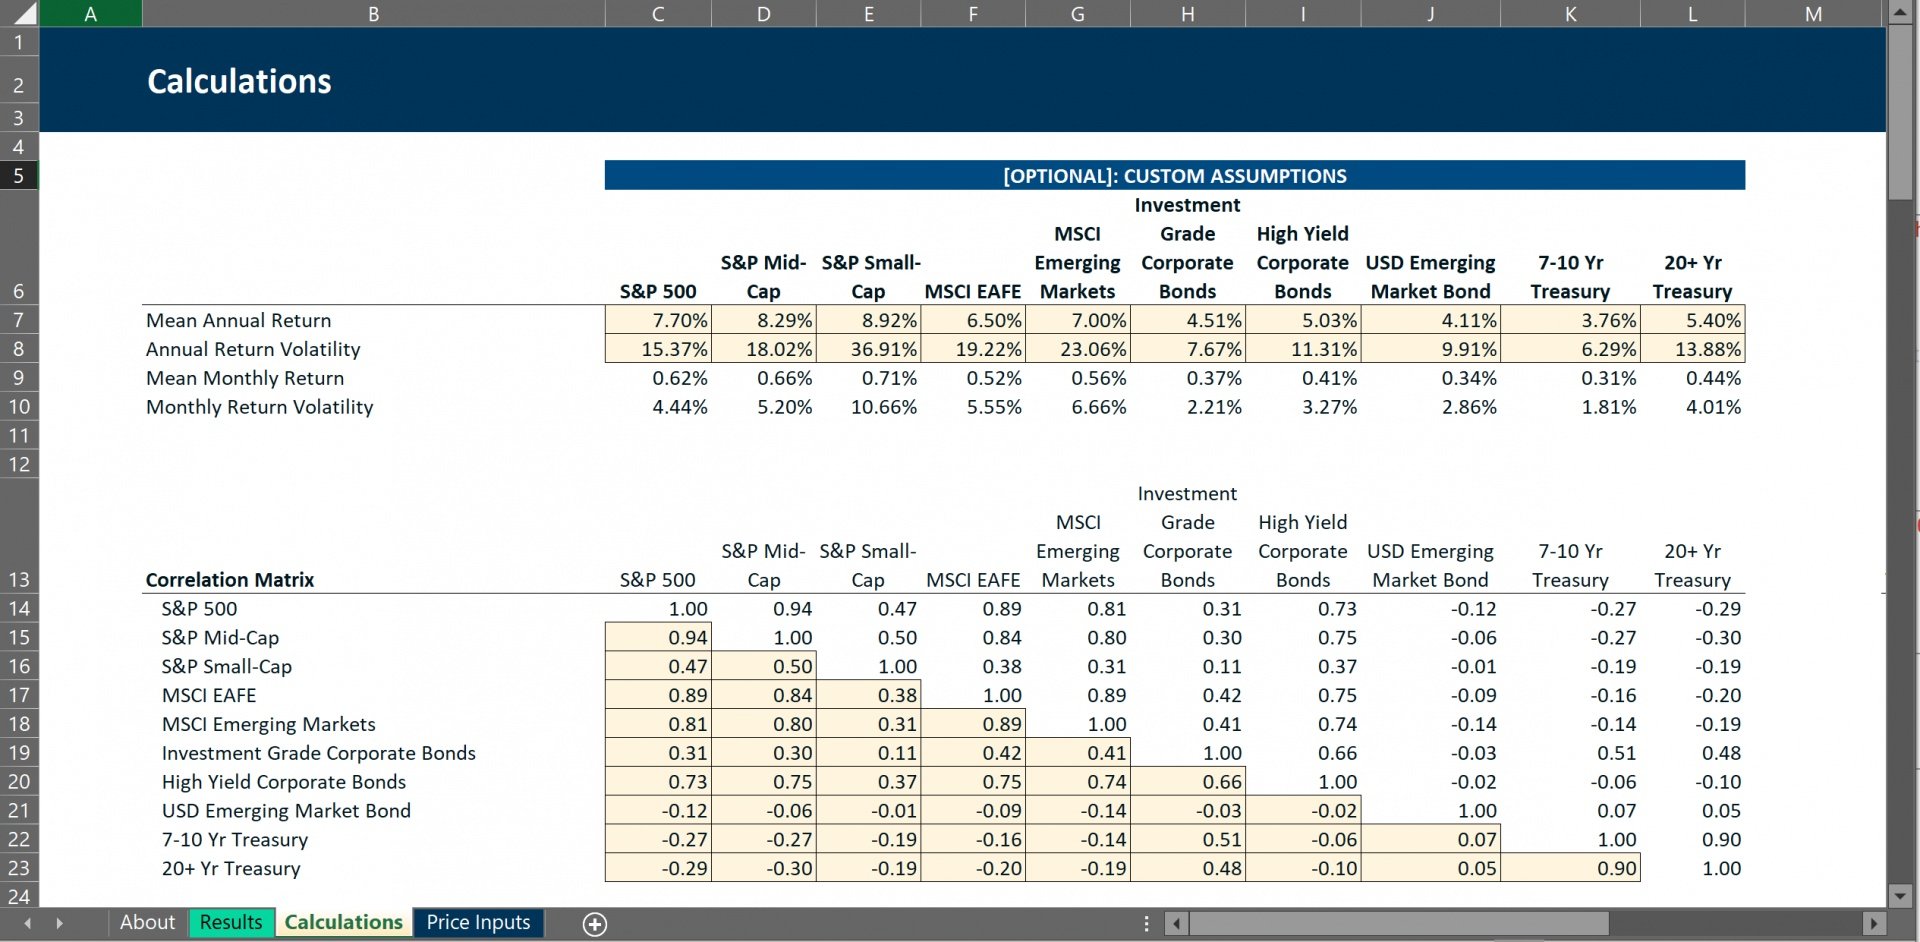1920x942 pixels.
Task: Open the About sheet tab
Action: (x=147, y=922)
